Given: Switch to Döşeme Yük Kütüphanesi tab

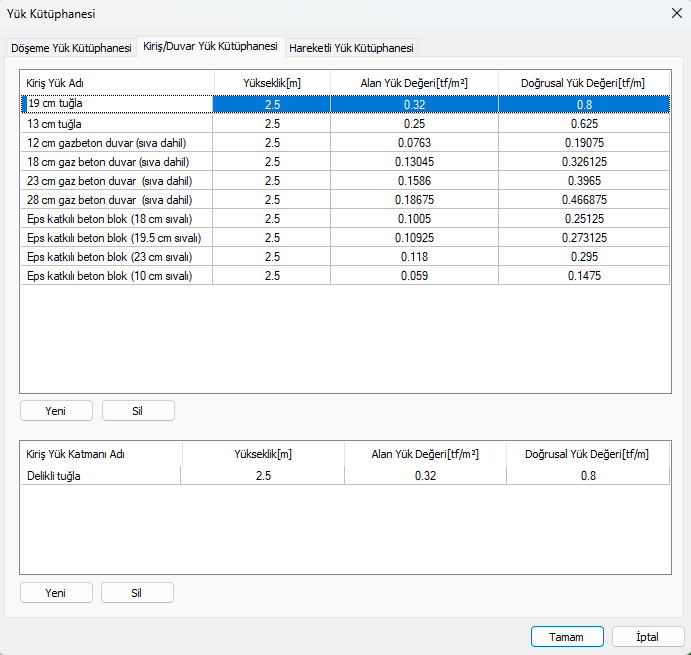Looking at the screenshot, I should [x=71, y=48].
